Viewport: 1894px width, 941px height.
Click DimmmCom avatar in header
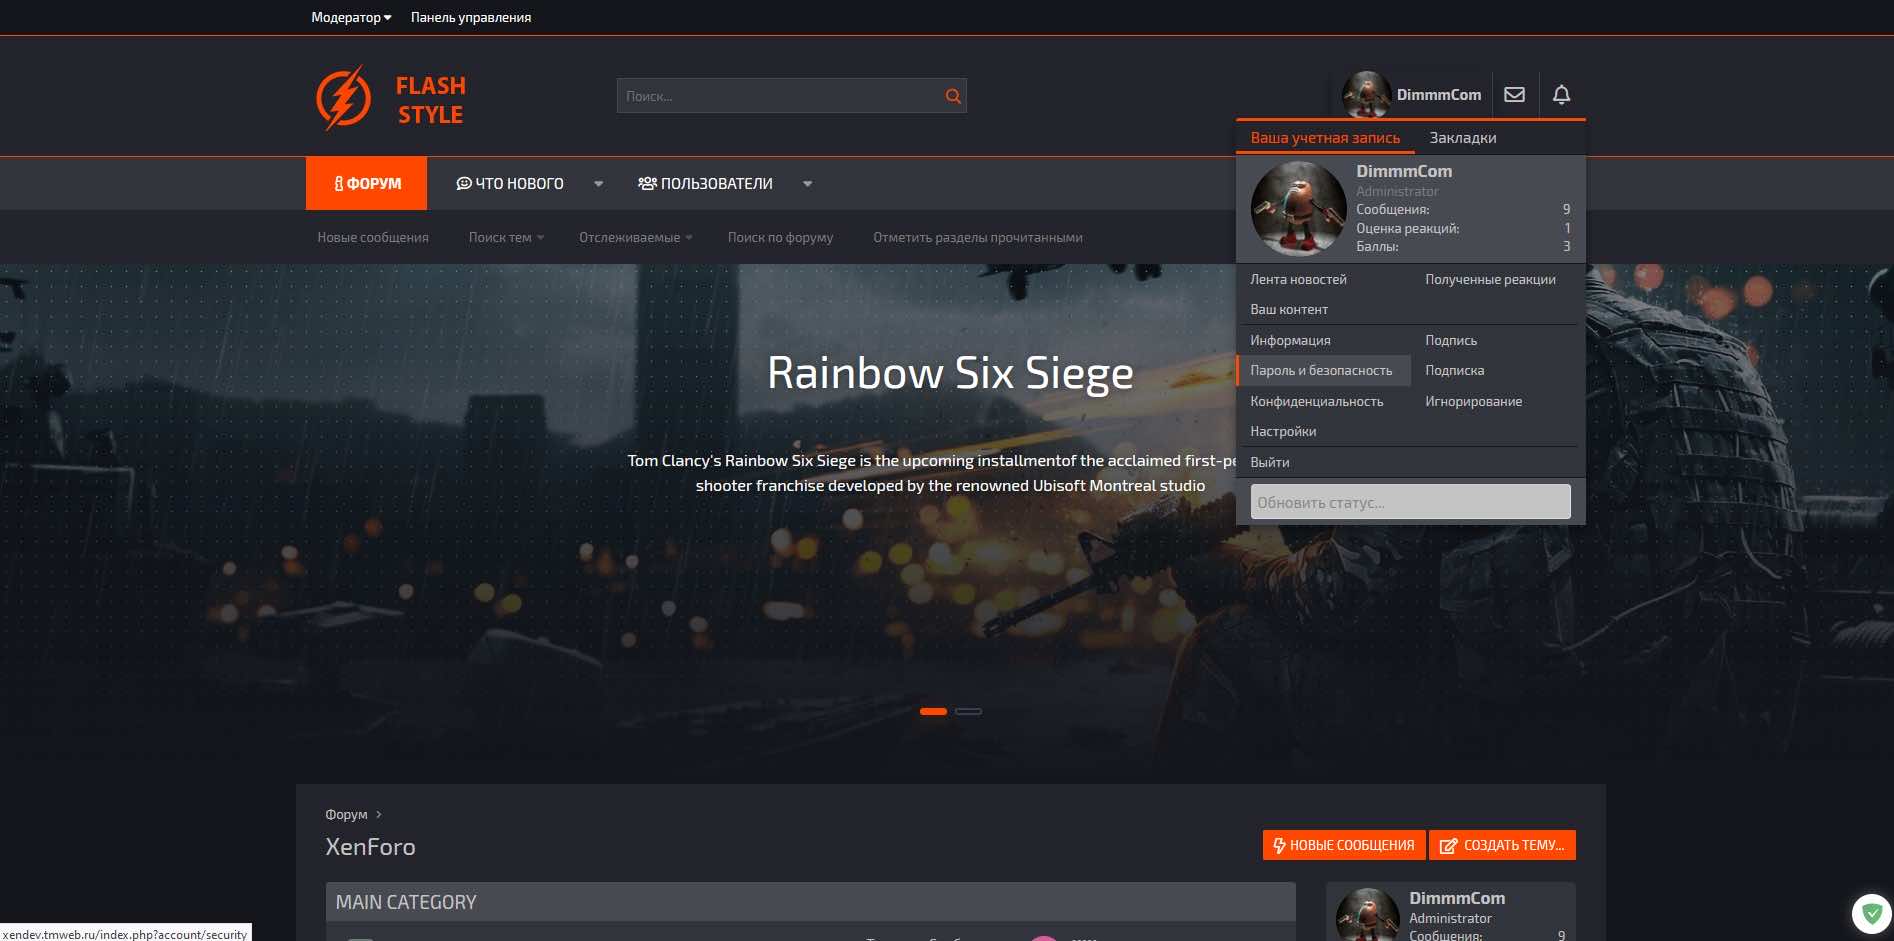(1366, 95)
